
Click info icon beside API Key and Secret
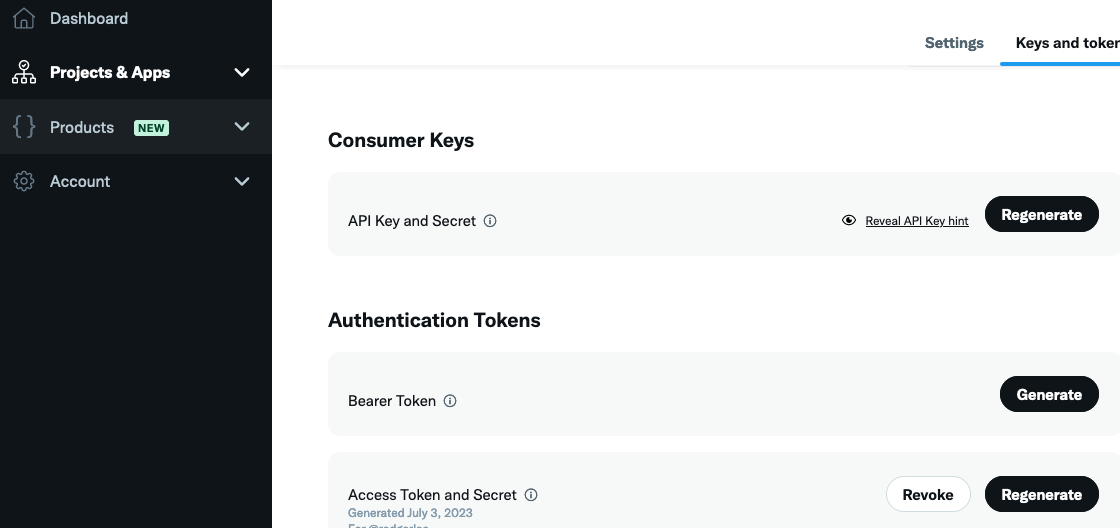pyautogui.click(x=490, y=221)
